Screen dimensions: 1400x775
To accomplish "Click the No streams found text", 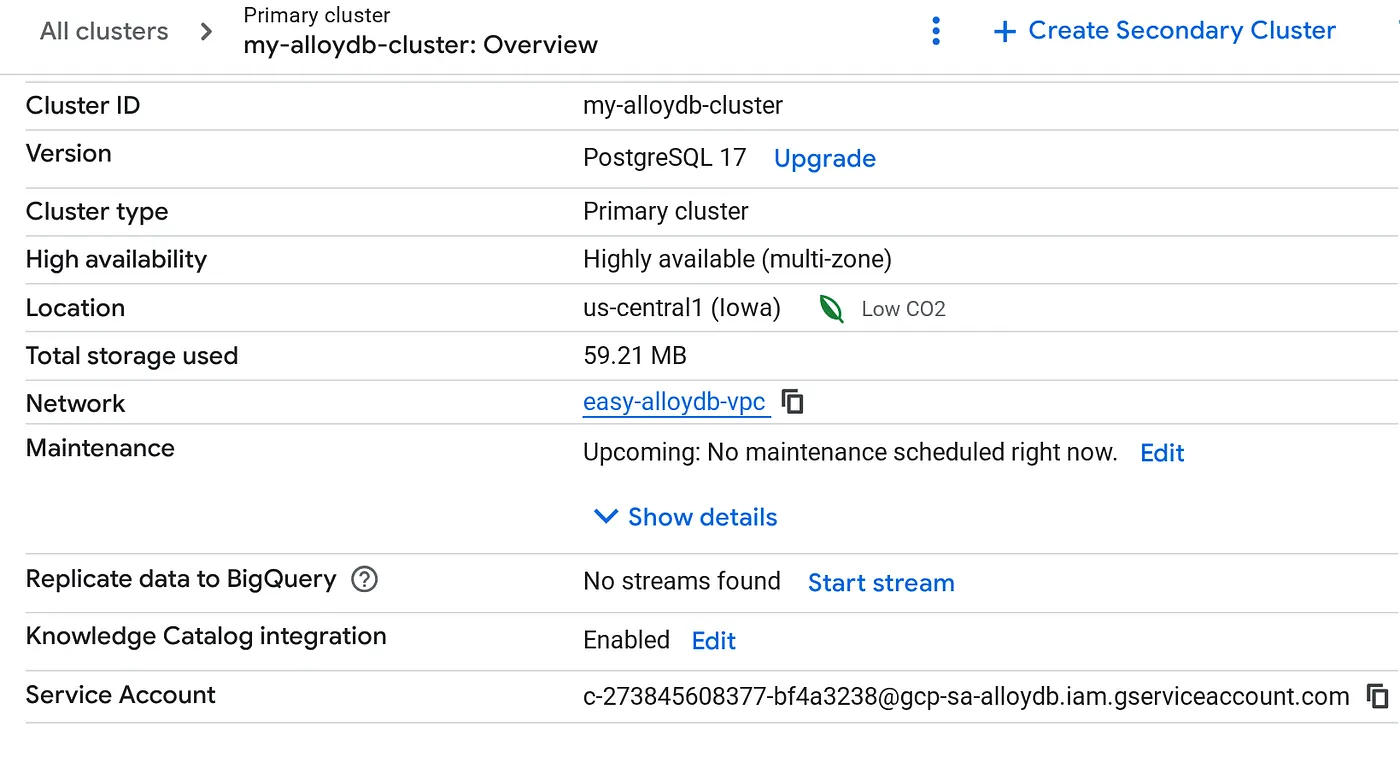I will (682, 582).
